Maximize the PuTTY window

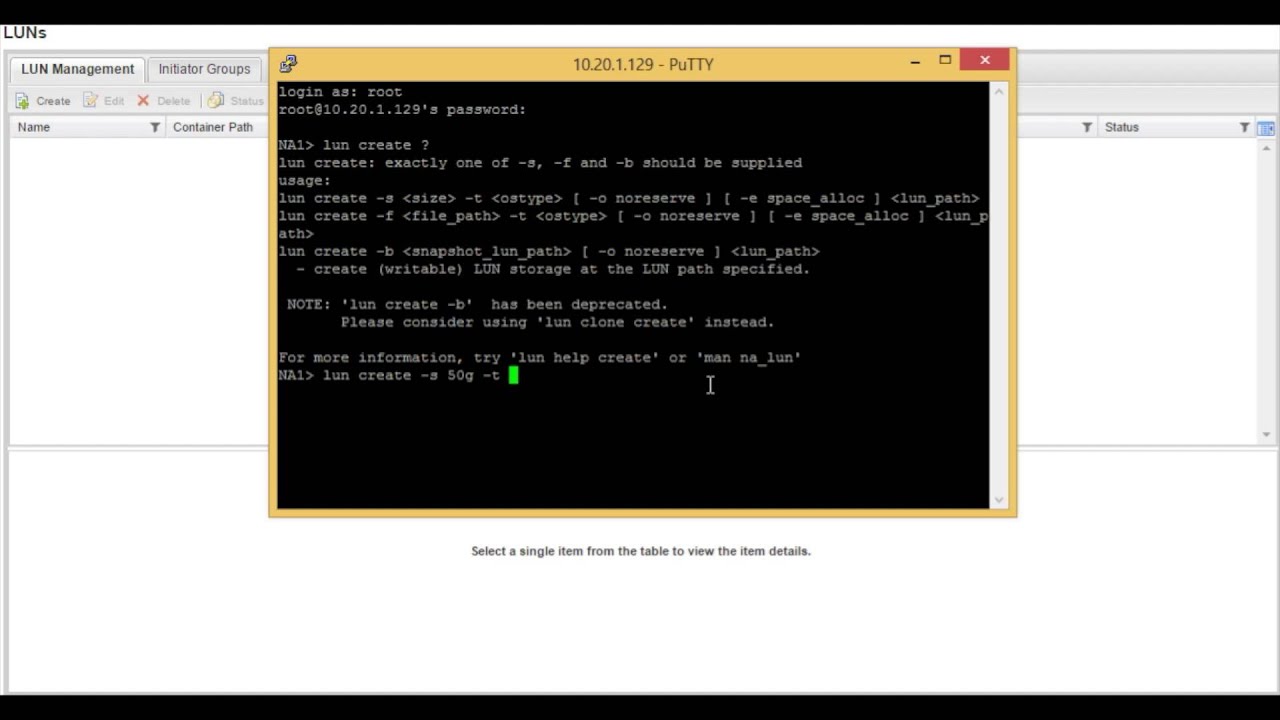coord(945,61)
